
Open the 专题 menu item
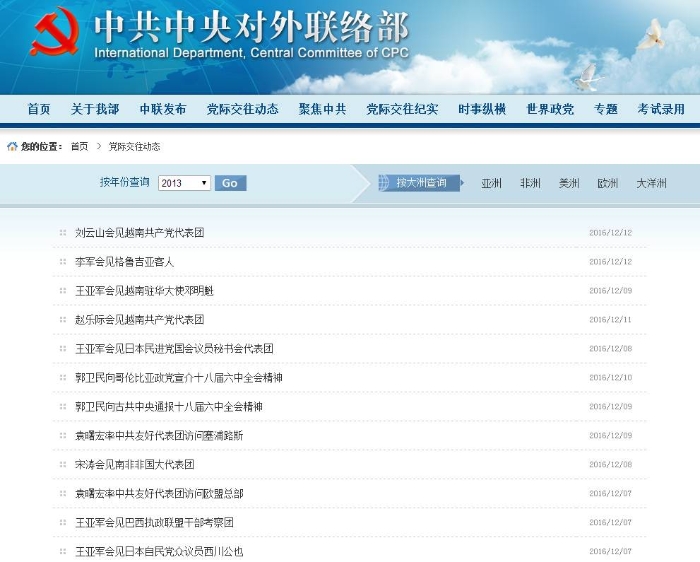coord(606,109)
